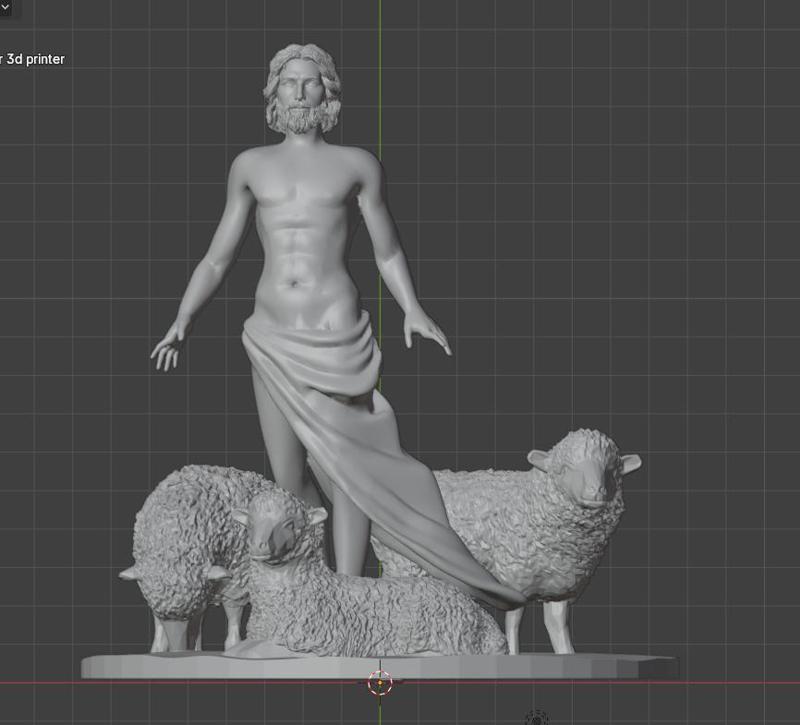The height and width of the screenshot is (725, 800).
Task: Click the 3D cursor at the grid origin
Action: [x=380, y=683]
